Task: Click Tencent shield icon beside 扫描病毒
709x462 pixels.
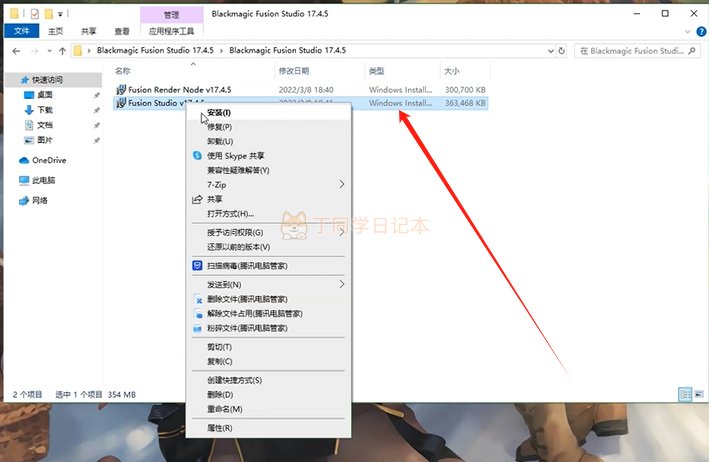Action: point(197,265)
